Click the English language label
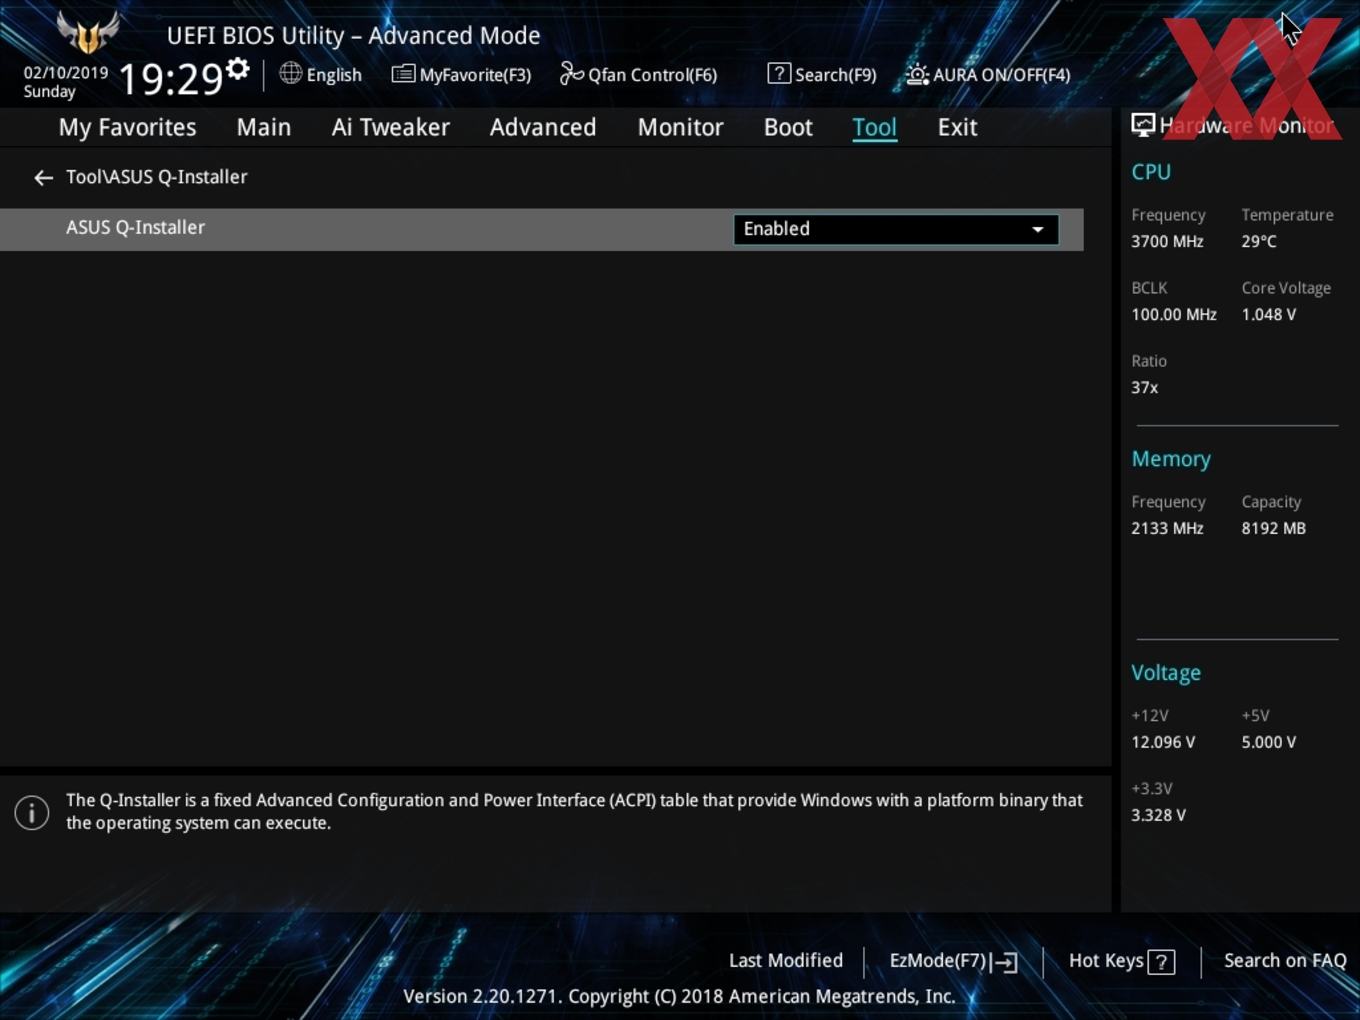 tap(334, 75)
